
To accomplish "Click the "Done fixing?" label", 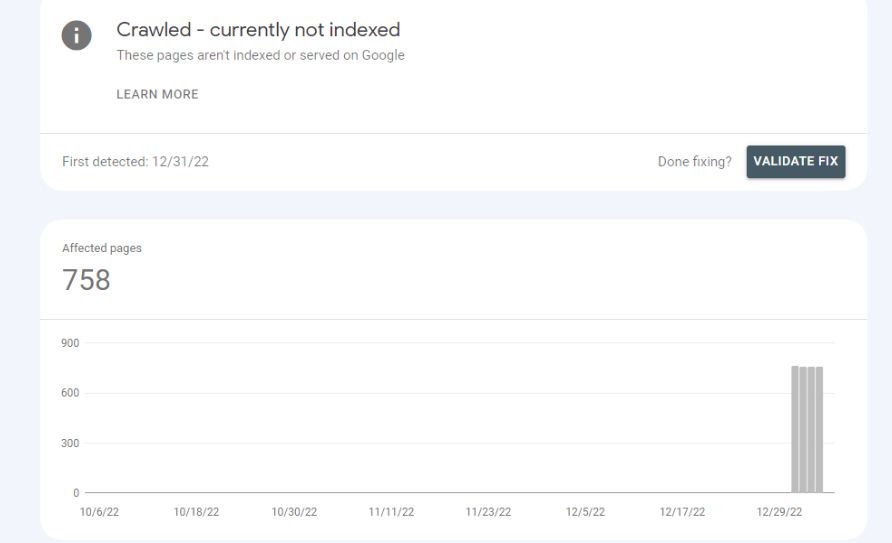I will [x=695, y=161].
